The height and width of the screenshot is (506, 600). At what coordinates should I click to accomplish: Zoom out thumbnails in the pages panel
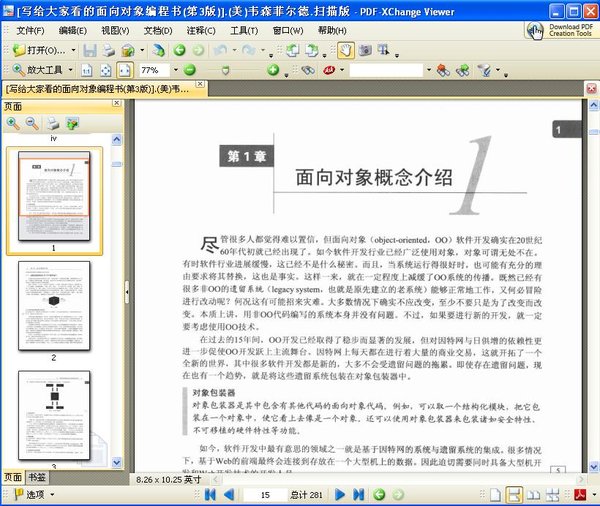coord(32,124)
